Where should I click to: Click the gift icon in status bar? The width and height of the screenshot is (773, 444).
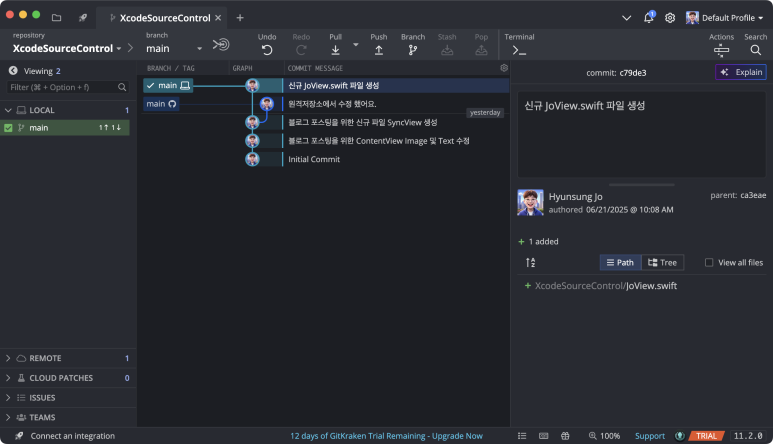click(x=565, y=436)
